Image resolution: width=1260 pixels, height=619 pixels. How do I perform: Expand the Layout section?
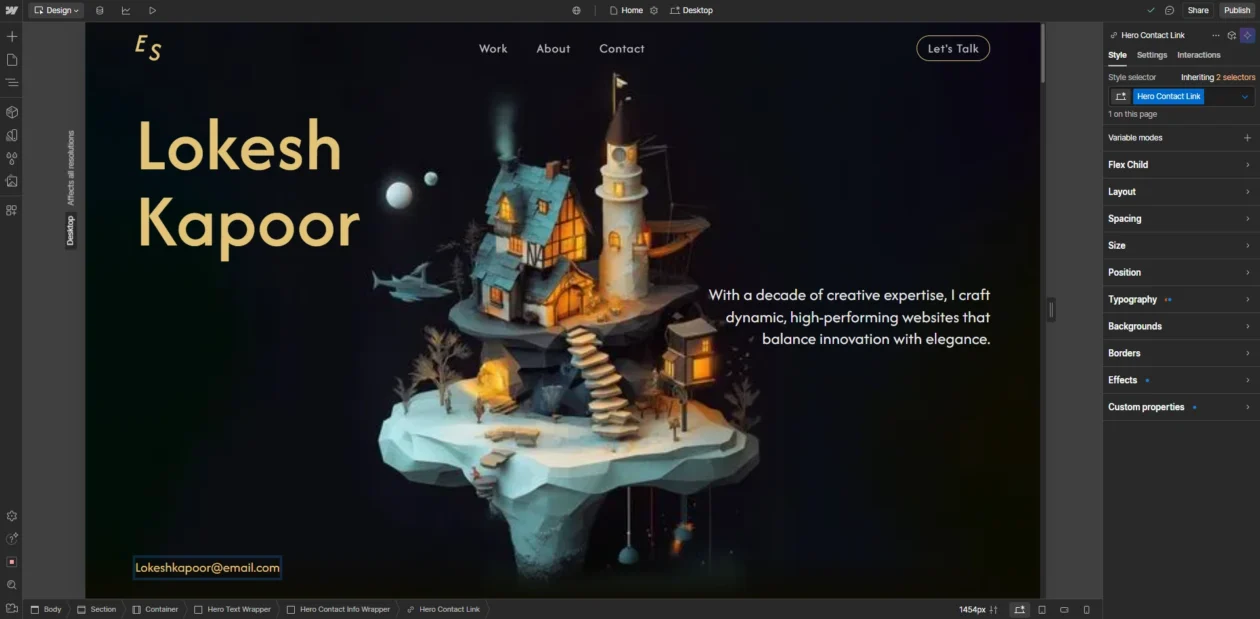coord(1180,192)
